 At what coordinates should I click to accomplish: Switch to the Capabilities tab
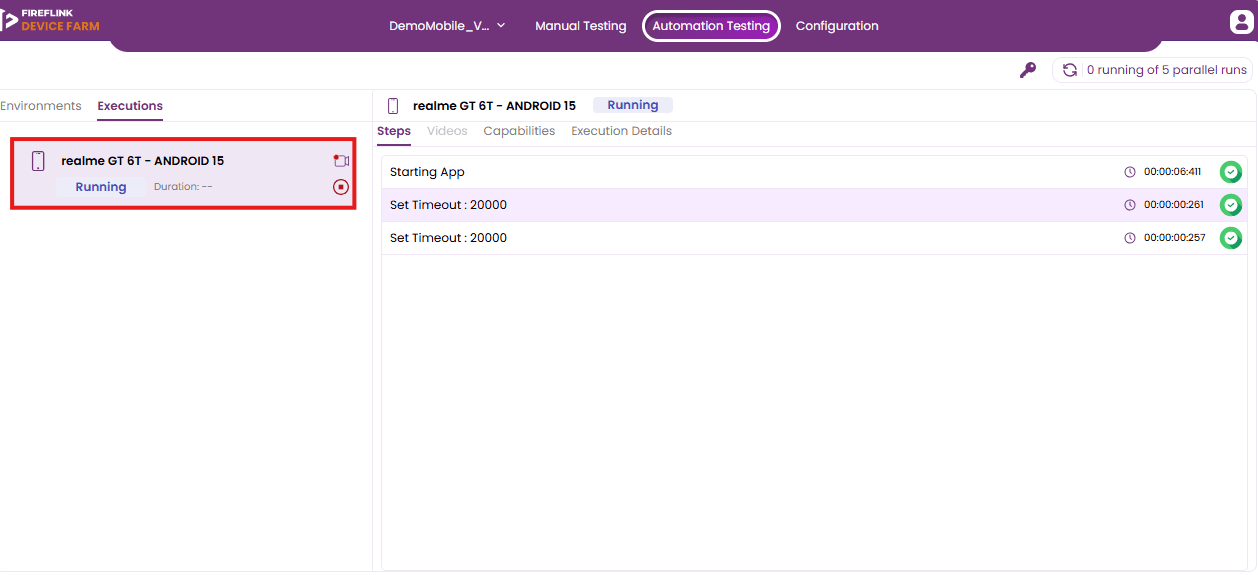[519, 131]
